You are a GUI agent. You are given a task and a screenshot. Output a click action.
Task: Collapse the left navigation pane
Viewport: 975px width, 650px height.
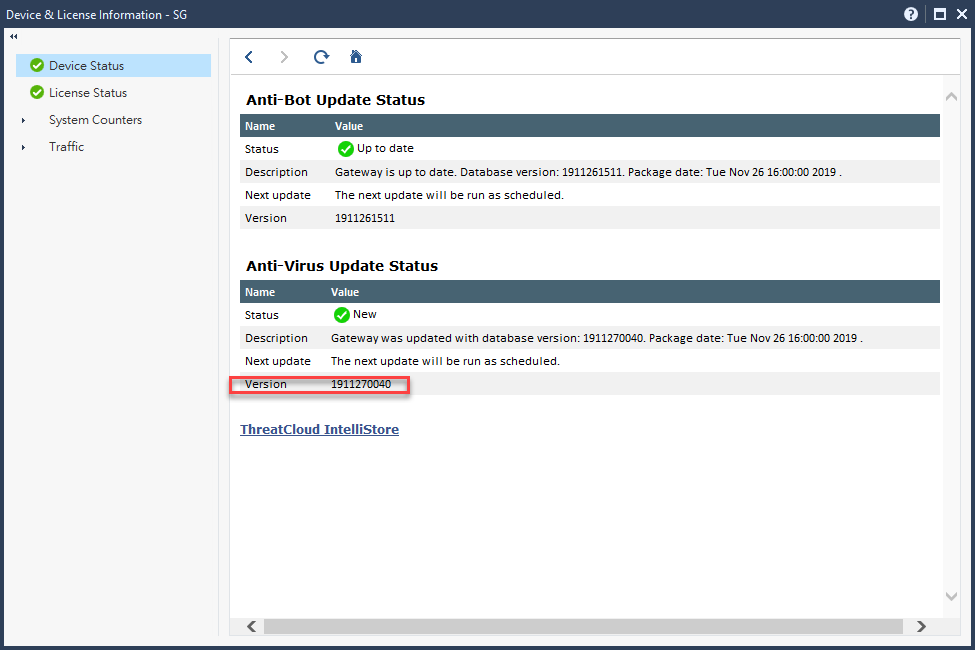[14, 37]
